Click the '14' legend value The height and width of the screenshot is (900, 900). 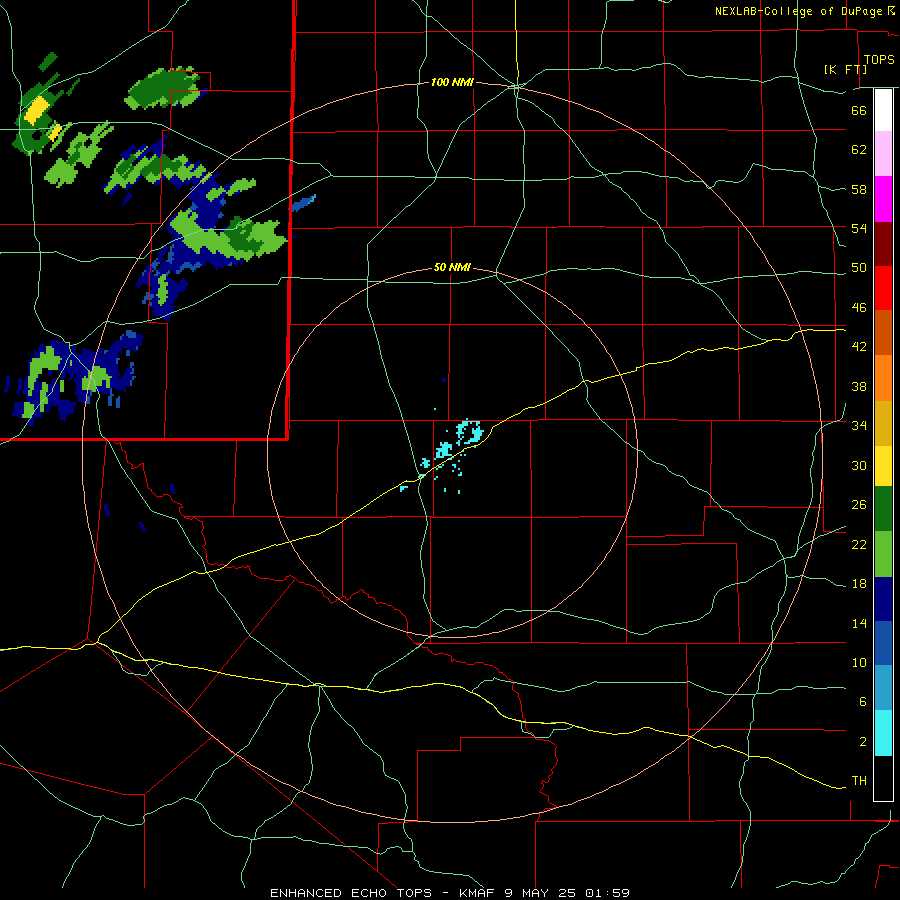pyautogui.click(x=859, y=623)
